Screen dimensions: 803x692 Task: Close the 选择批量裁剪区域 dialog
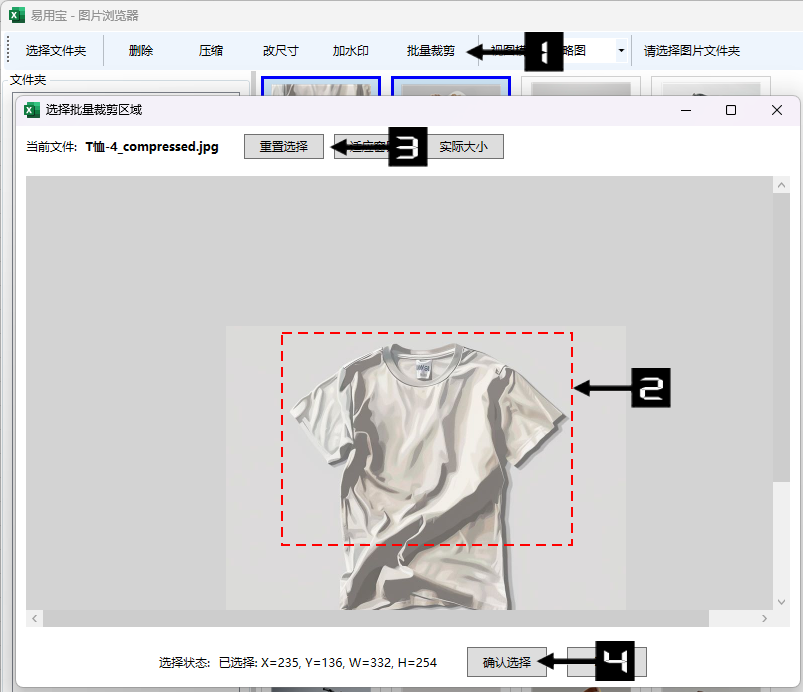777,110
